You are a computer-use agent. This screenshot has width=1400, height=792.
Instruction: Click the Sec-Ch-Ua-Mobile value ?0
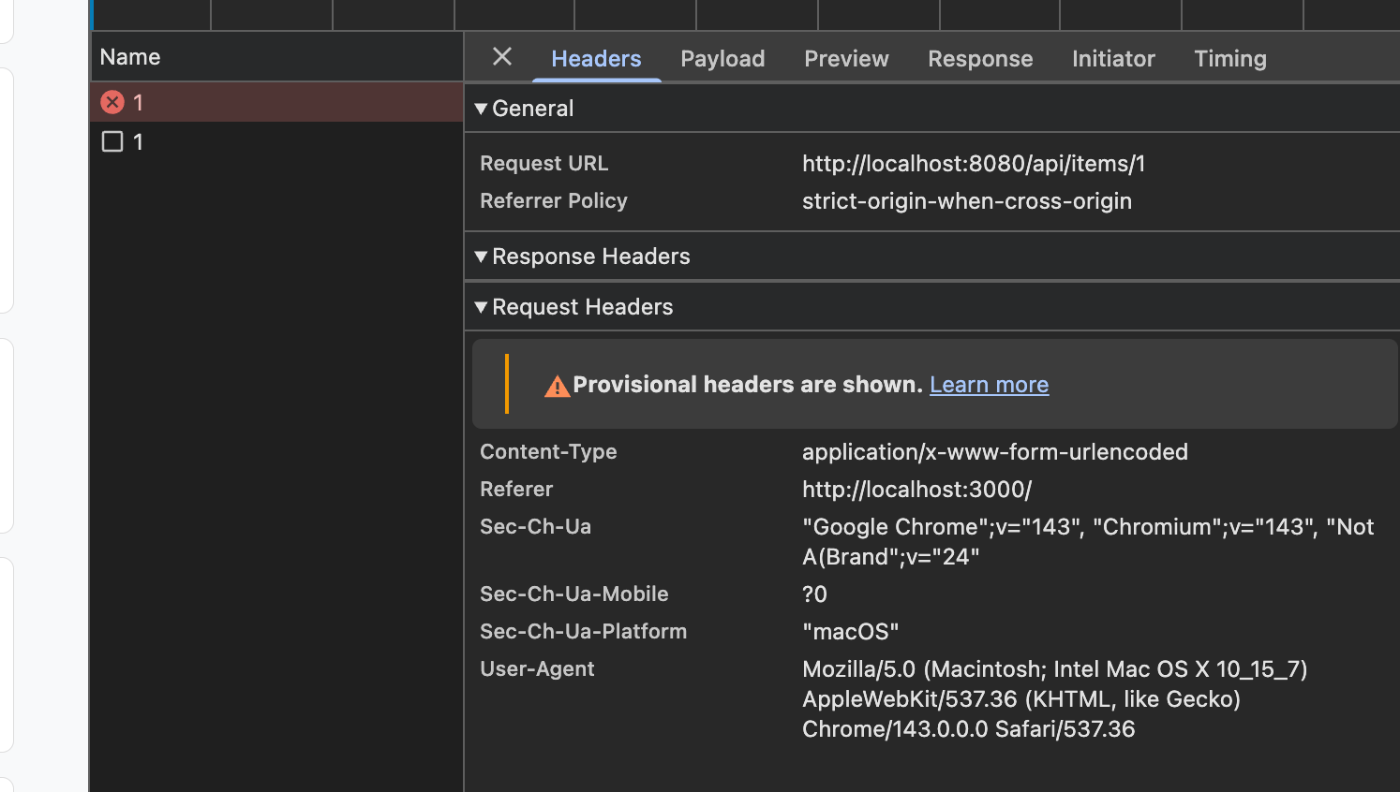pos(814,594)
